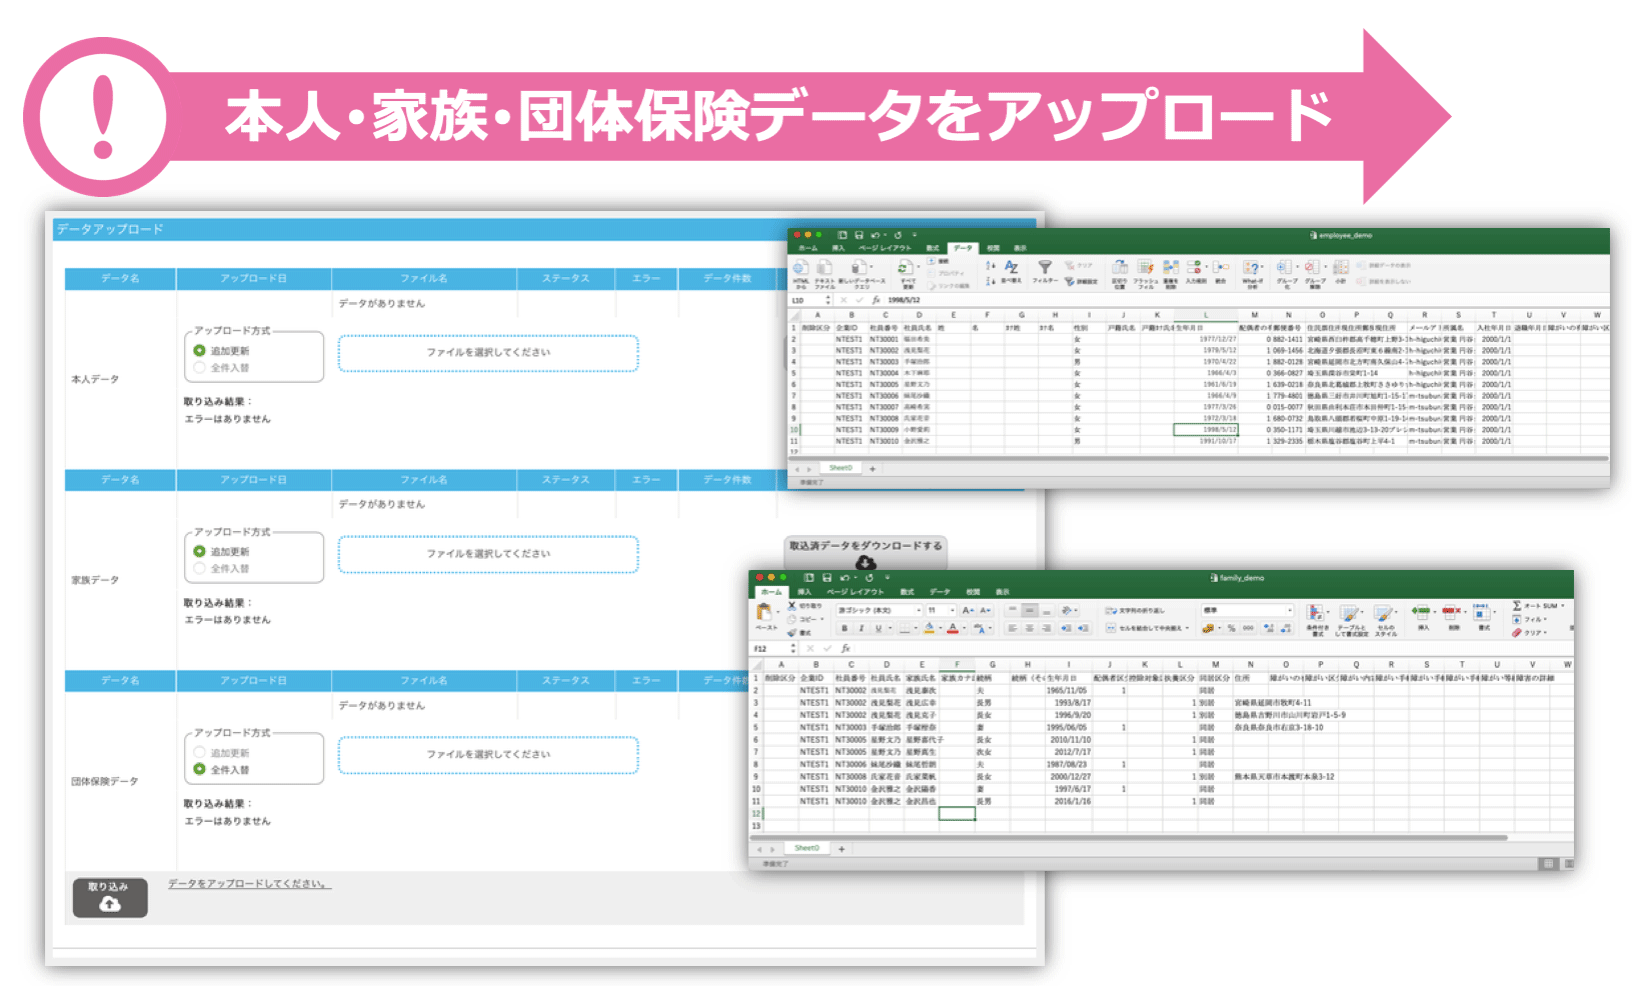Click the file selection box for 本人データ
The height and width of the screenshot is (986, 1632).
pyautogui.click(x=488, y=353)
